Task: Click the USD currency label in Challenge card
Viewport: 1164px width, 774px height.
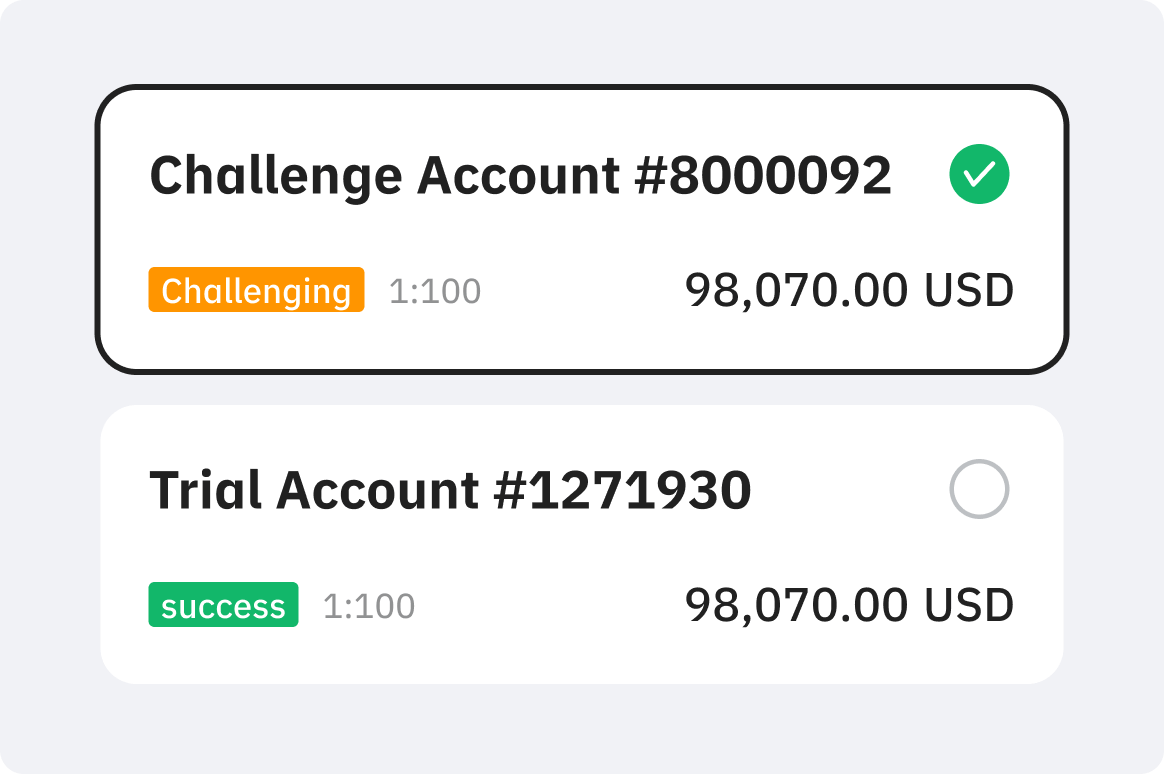Action: 969,290
